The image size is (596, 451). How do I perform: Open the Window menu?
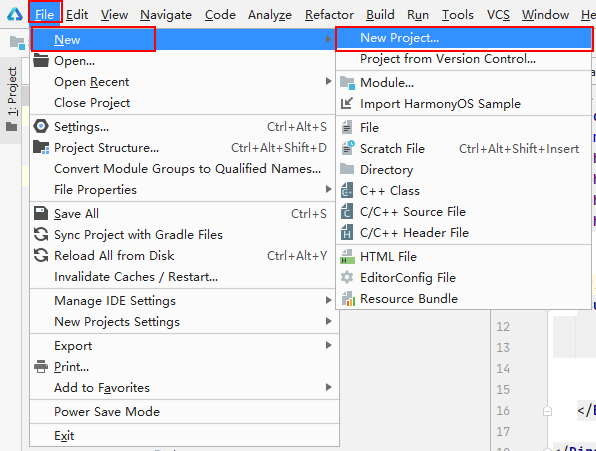click(545, 14)
